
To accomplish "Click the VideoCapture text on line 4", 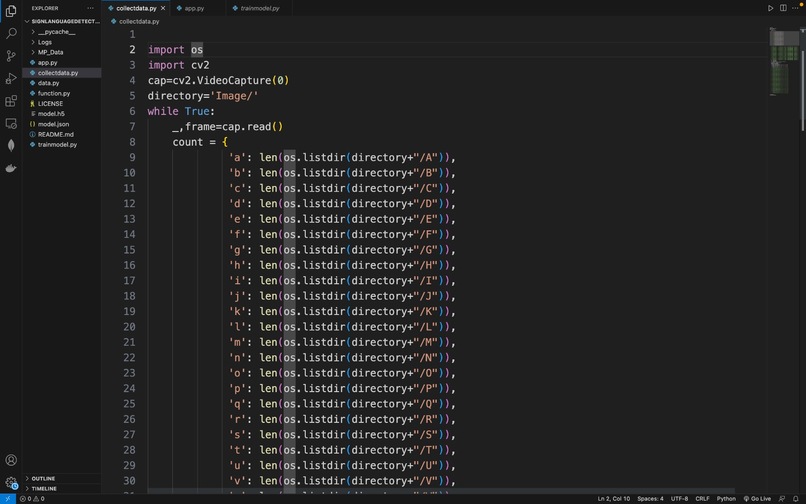I will click(234, 80).
